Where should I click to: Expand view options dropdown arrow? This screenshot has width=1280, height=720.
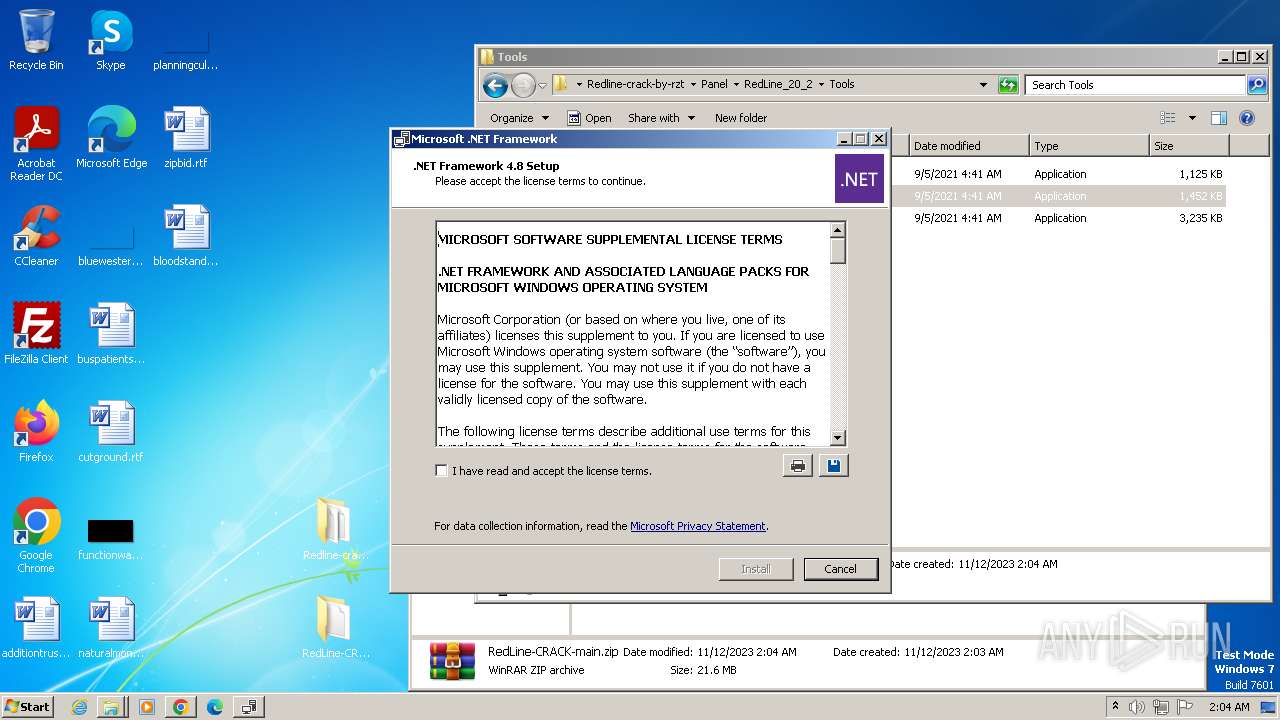click(x=1192, y=118)
